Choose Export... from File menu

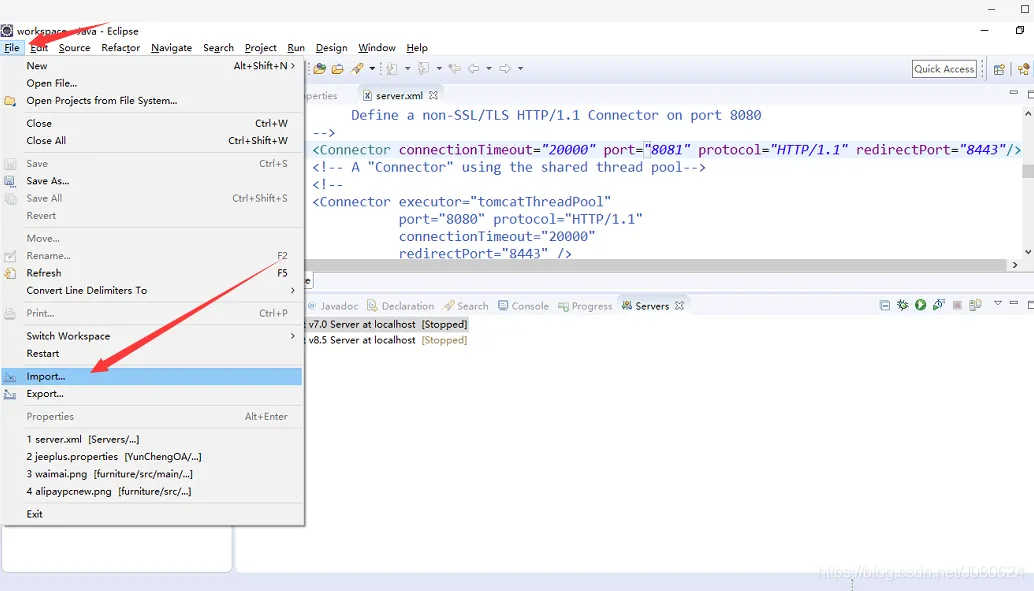(152, 394)
